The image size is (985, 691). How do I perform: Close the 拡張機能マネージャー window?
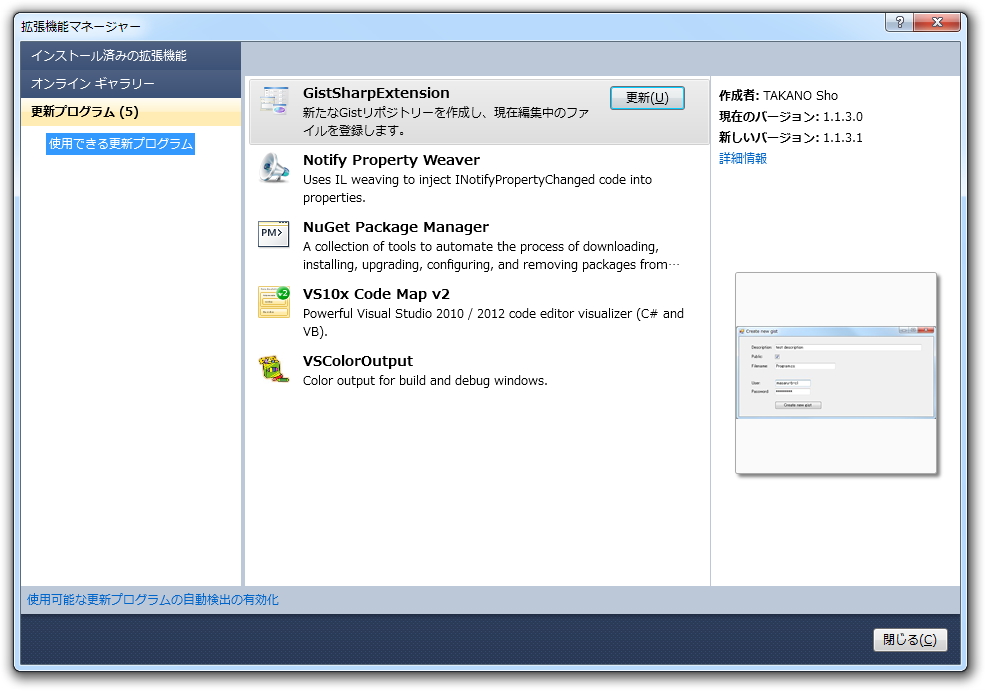pyautogui.click(x=937, y=23)
